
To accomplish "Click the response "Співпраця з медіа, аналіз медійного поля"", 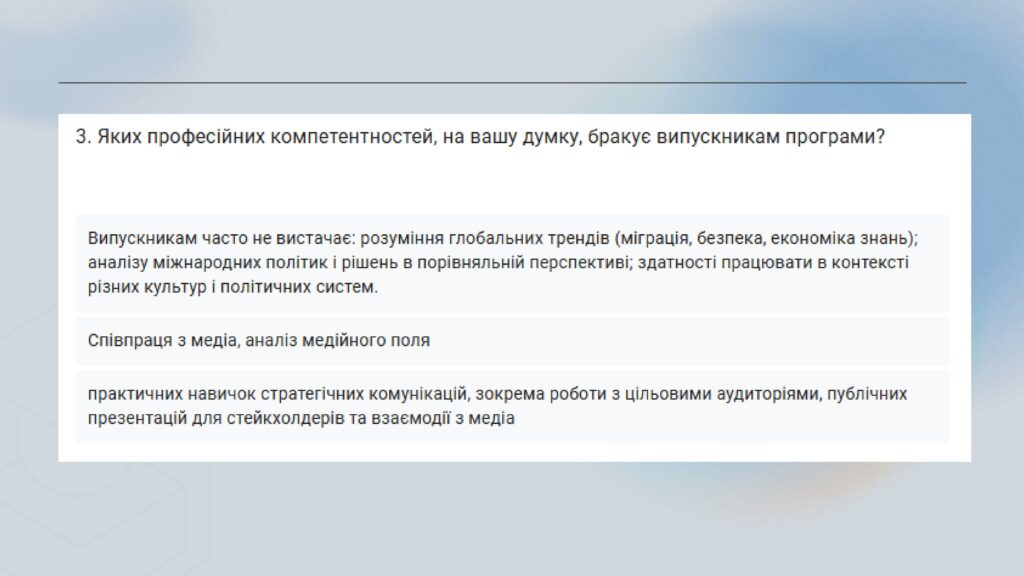I will (259, 340).
